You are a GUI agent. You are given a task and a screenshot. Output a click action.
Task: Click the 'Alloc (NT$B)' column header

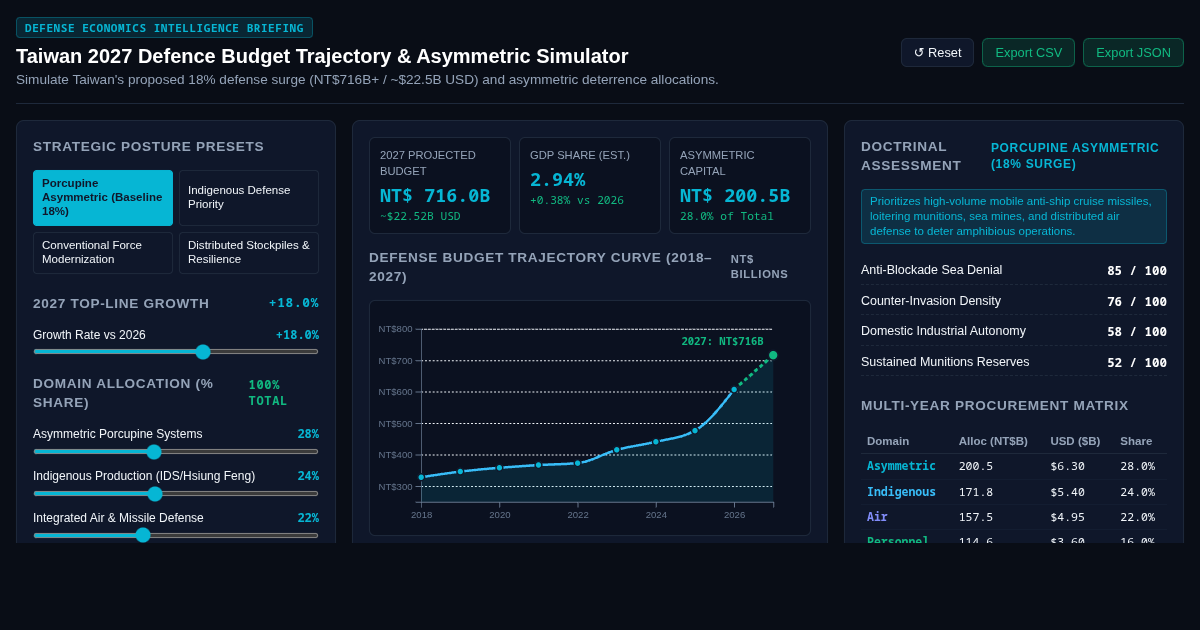click(993, 441)
